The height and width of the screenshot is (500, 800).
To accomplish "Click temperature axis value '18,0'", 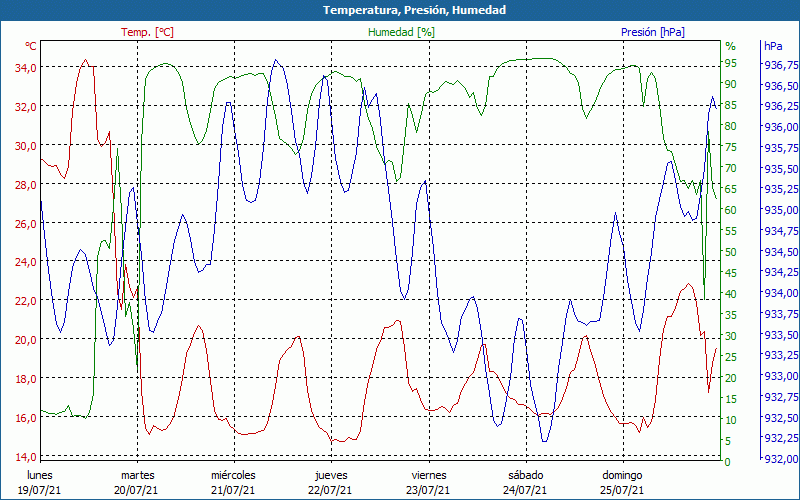I will point(25,379).
